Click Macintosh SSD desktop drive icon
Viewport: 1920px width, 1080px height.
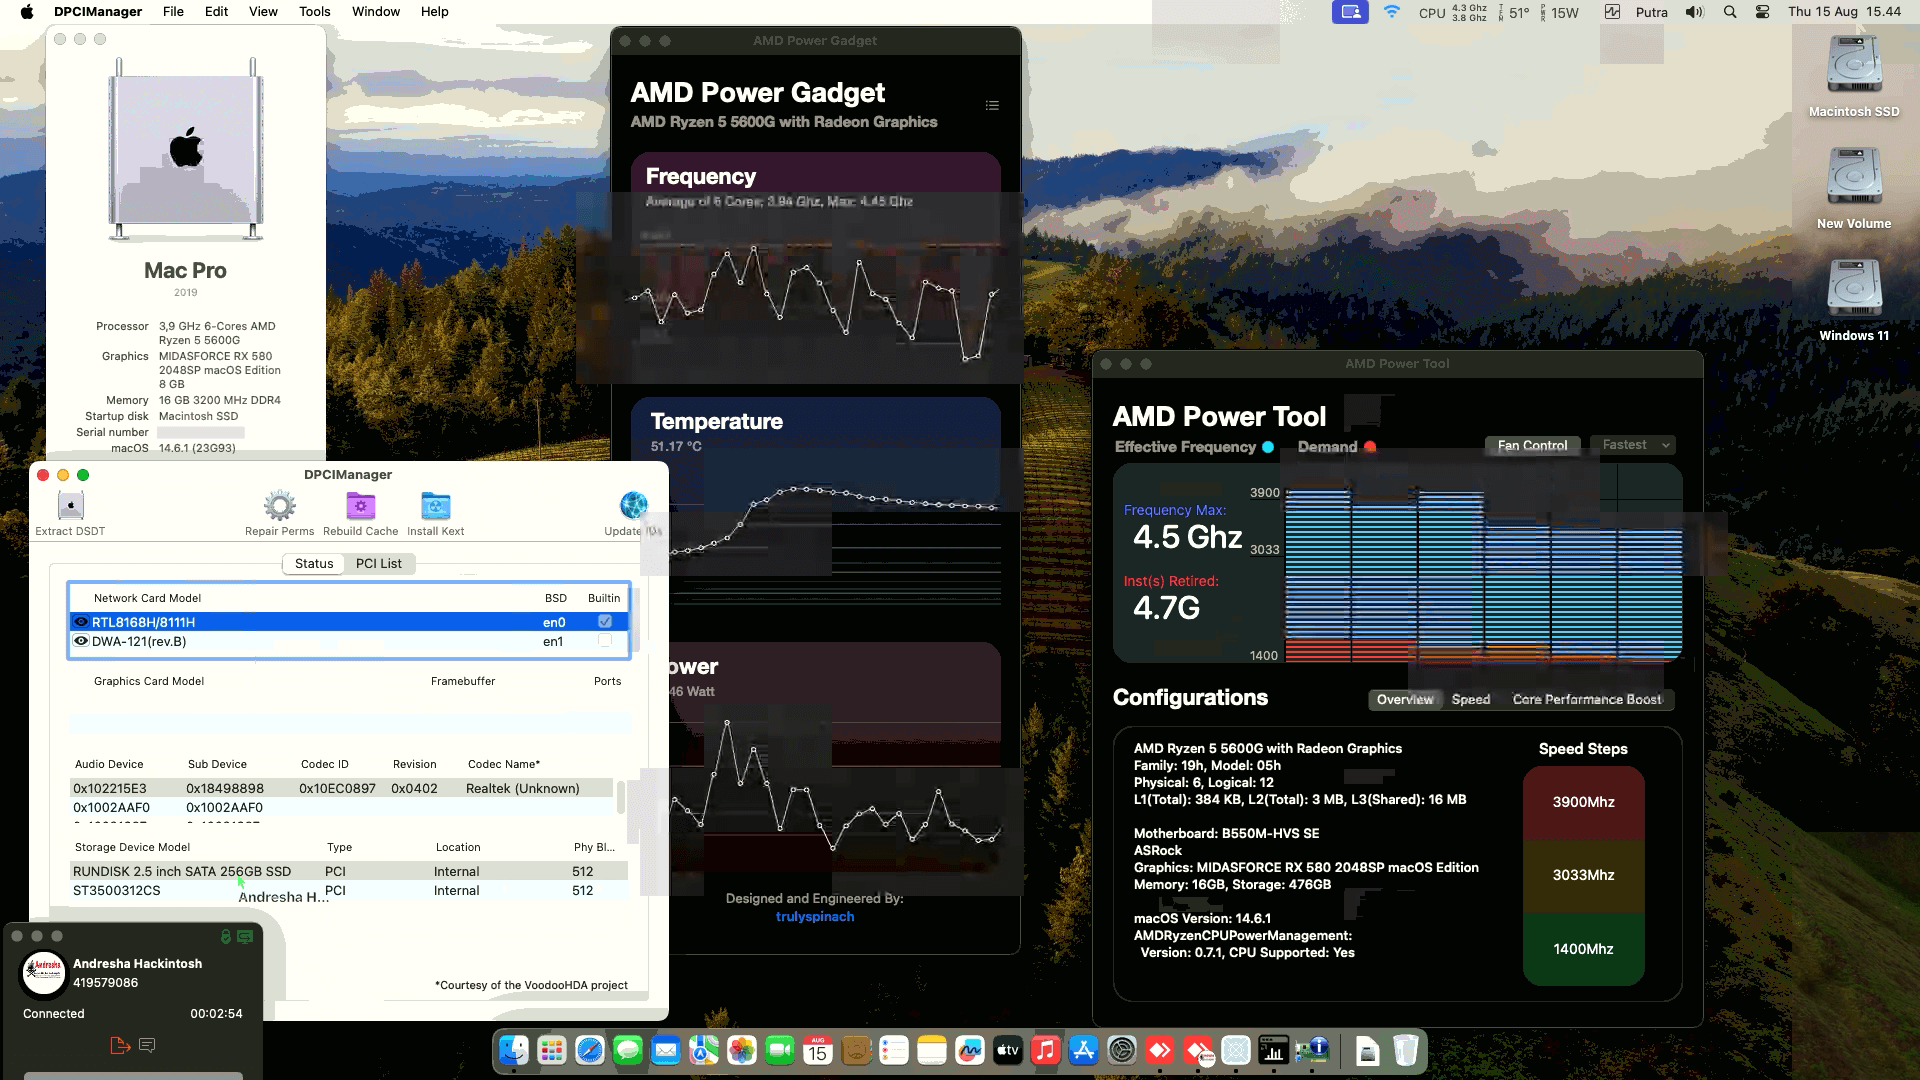pyautogui.click(x=1854, y=66)
